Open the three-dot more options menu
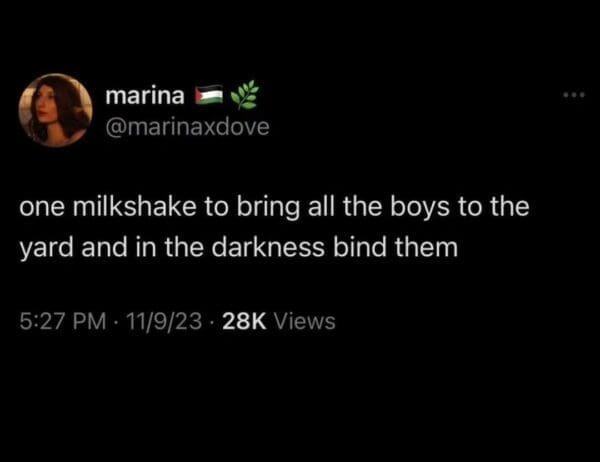This screenshot has width=600, height=462. click(x=574, y=94)
